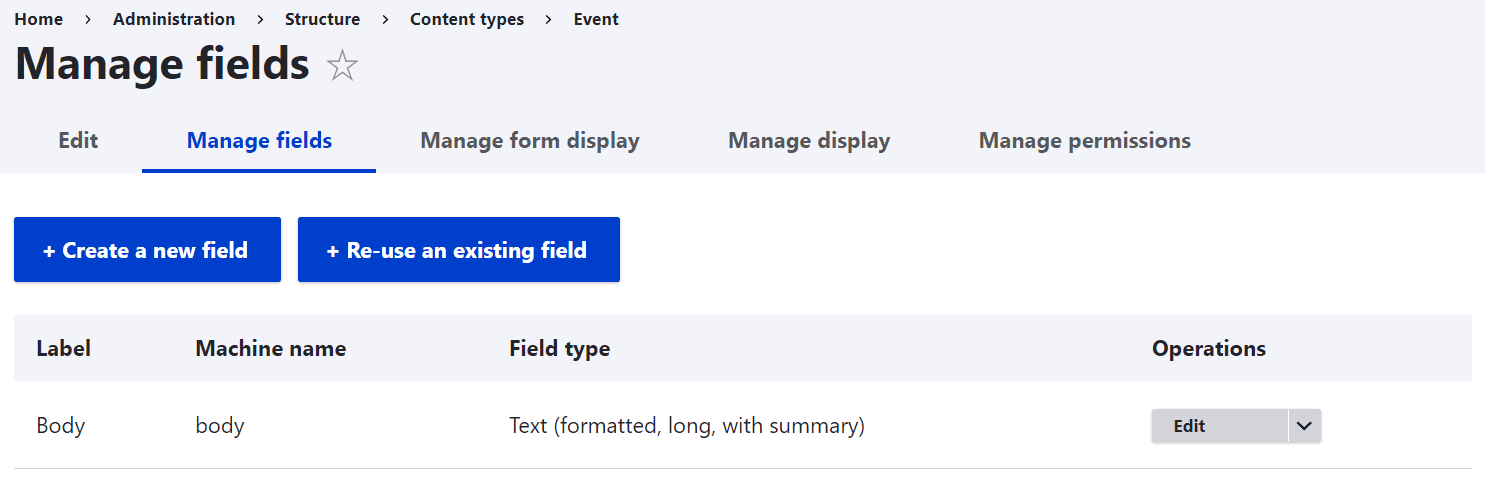Click the Machine name column header
Image resolution: width=1485 pixels, height=481 pixels.
(270, 348)
